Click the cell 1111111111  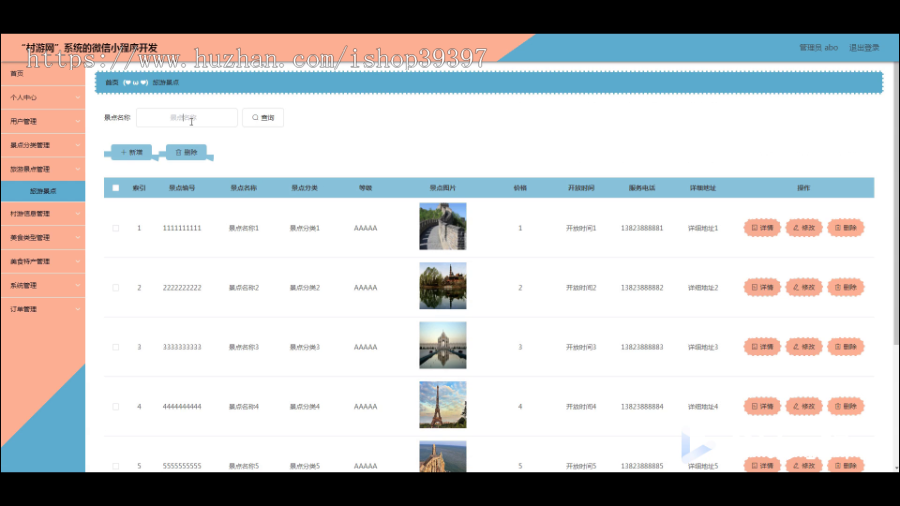[182, 228]
